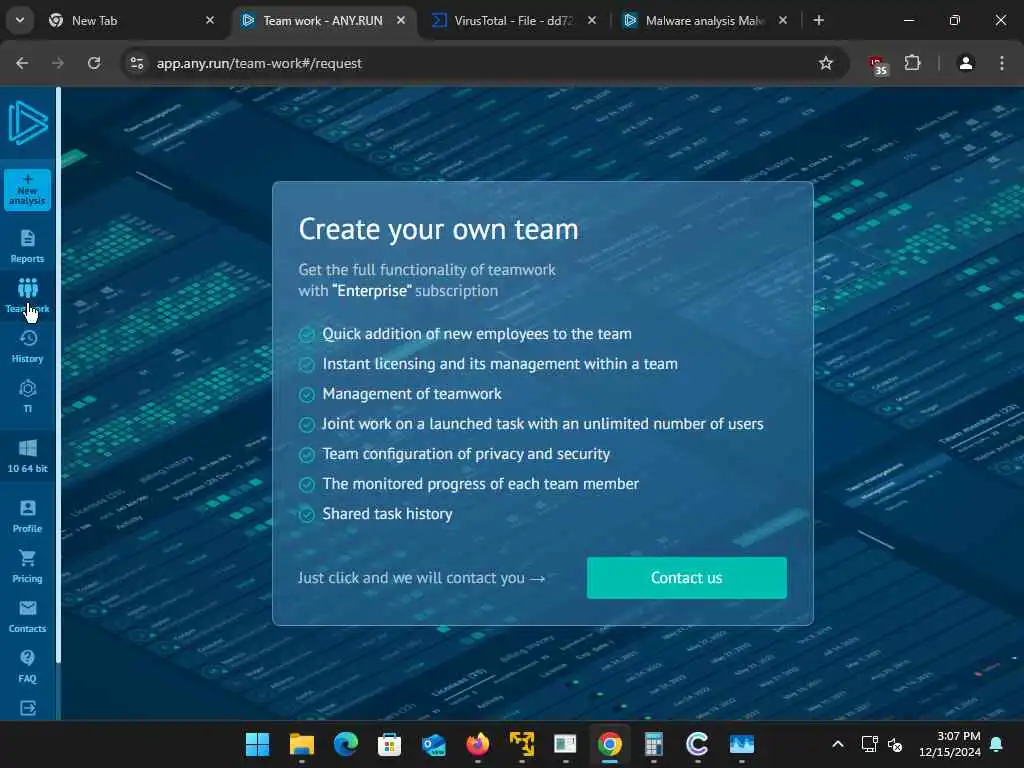Open Microsoft Store from taskbar
1024x768 pixels.
tap(389, 744)
